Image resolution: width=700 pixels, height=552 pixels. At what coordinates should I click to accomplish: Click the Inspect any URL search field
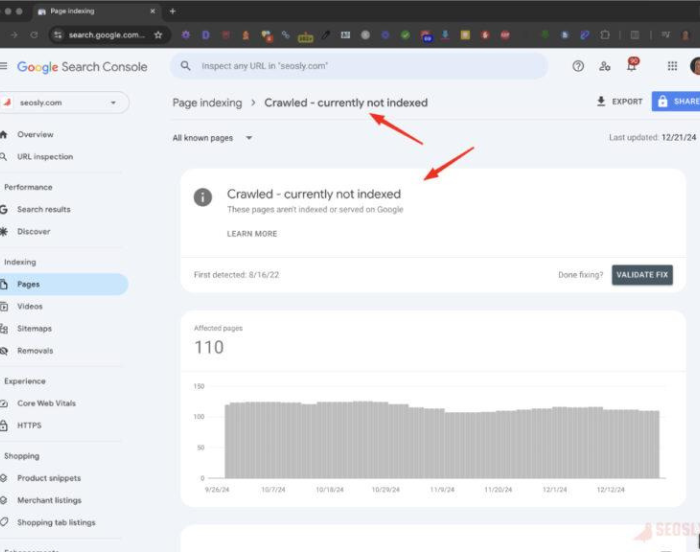360,66
